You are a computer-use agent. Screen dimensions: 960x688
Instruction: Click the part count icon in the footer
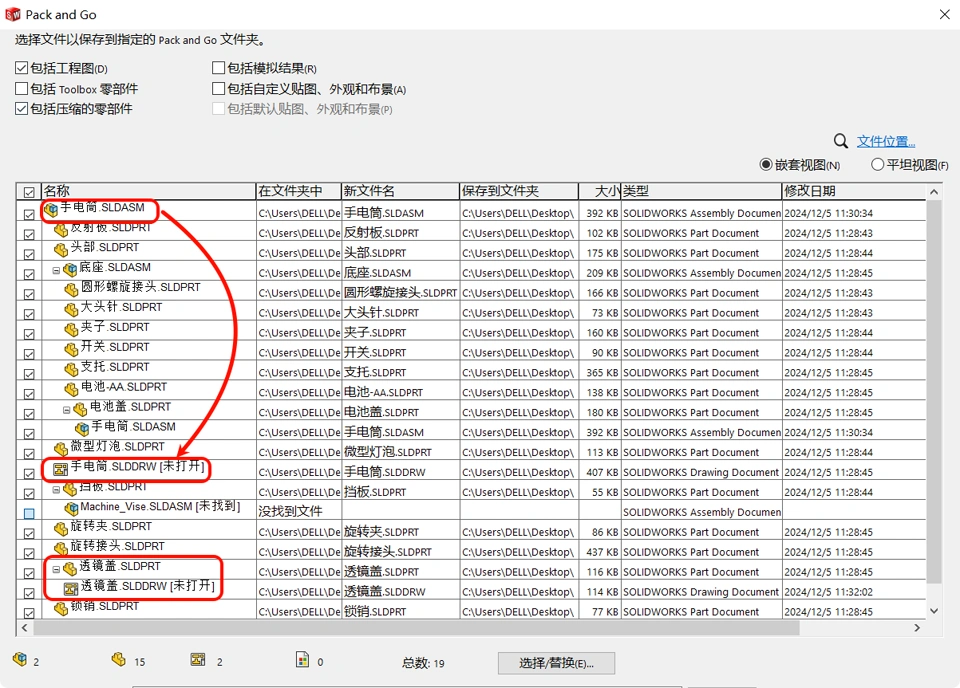pos(119,659)
